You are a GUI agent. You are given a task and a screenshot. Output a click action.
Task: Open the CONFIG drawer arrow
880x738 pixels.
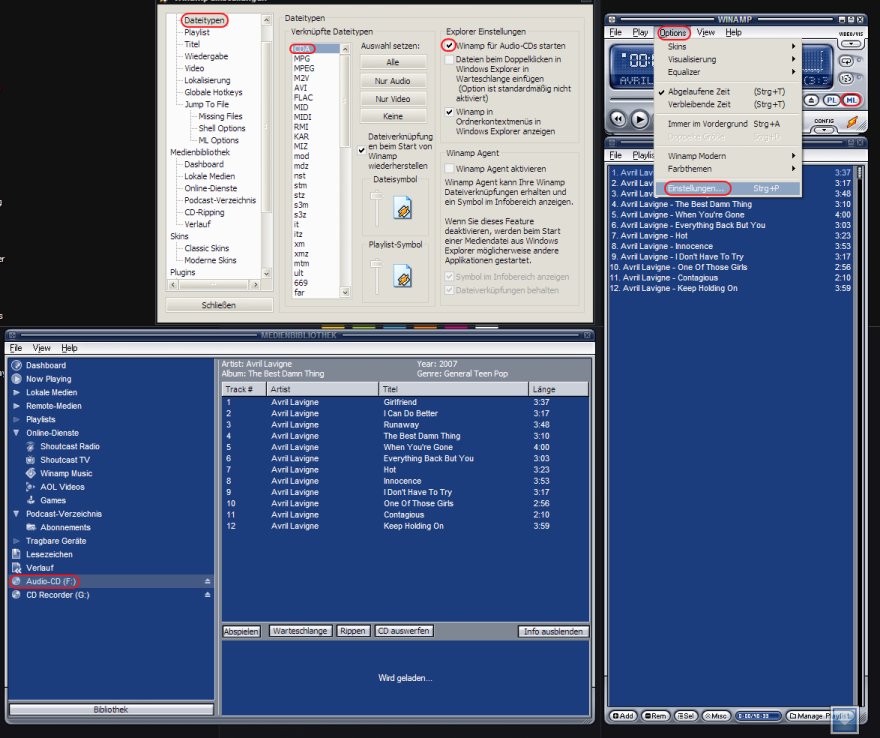click(x=824, y=130)
